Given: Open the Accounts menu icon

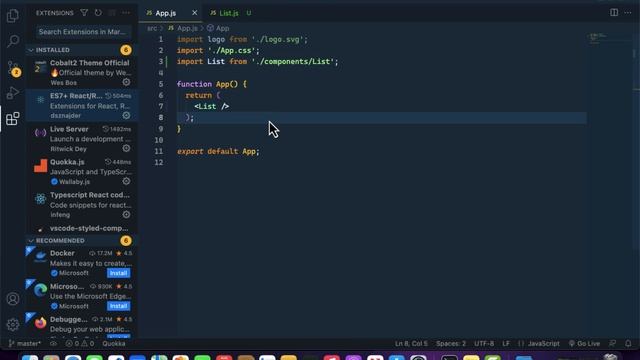Looking at the screenshot, I should pos(13,299).
